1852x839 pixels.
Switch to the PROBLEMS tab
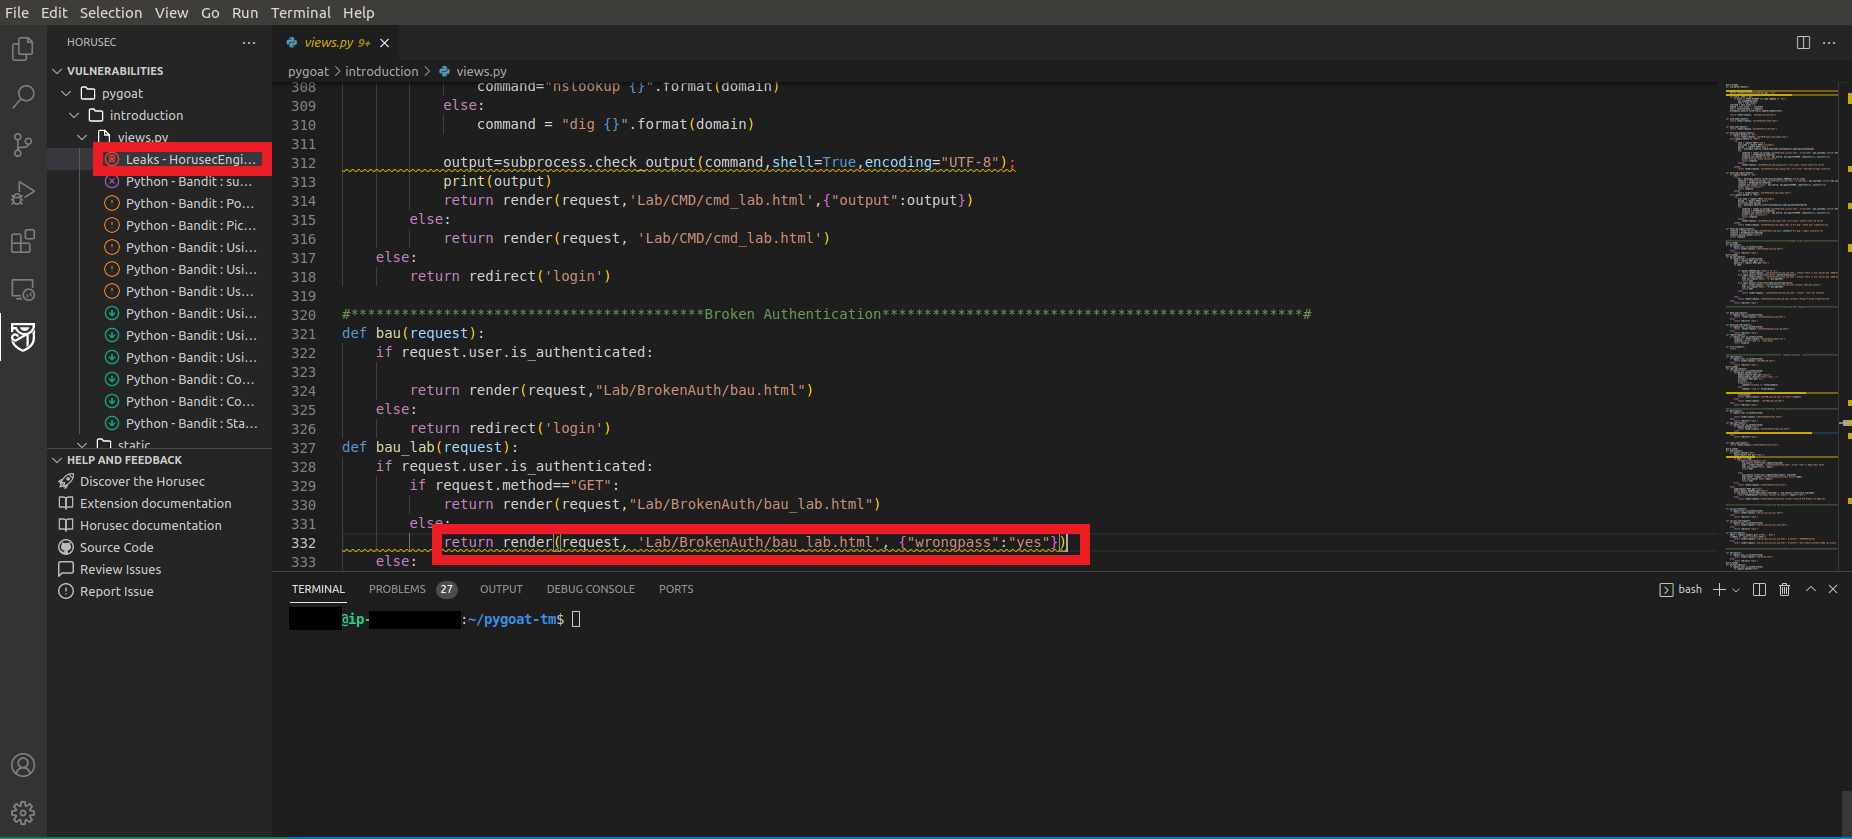(x=411, y=589)
